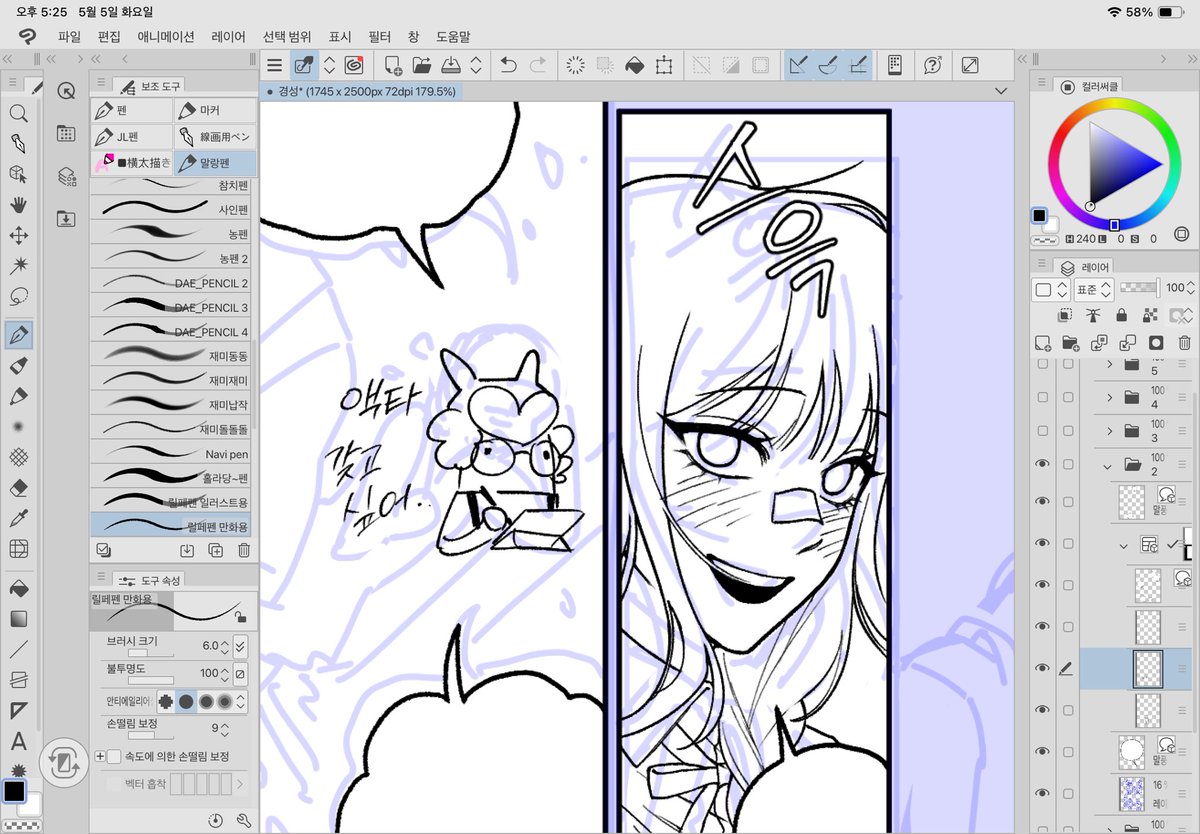Click the Fill icon in command bar

pyautogui.click(x=634, y=65)
